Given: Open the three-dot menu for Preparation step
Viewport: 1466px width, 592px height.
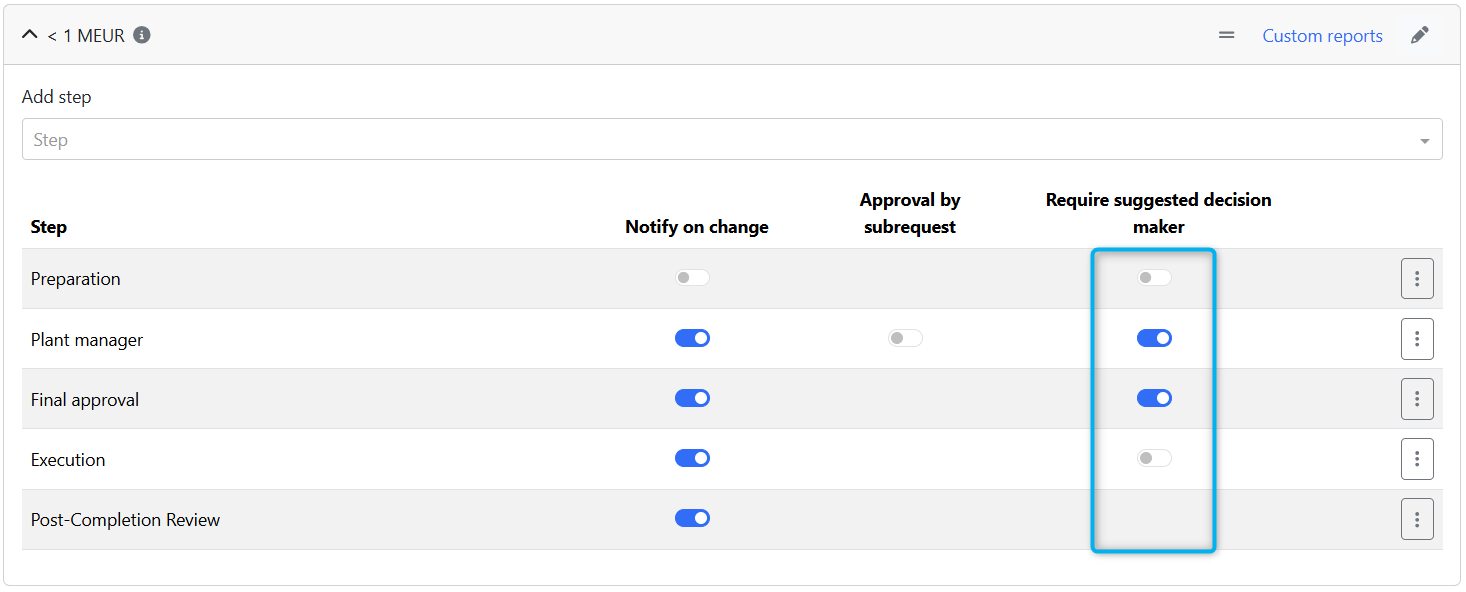Looking at the screenshot, I should tap(1417, 278).
